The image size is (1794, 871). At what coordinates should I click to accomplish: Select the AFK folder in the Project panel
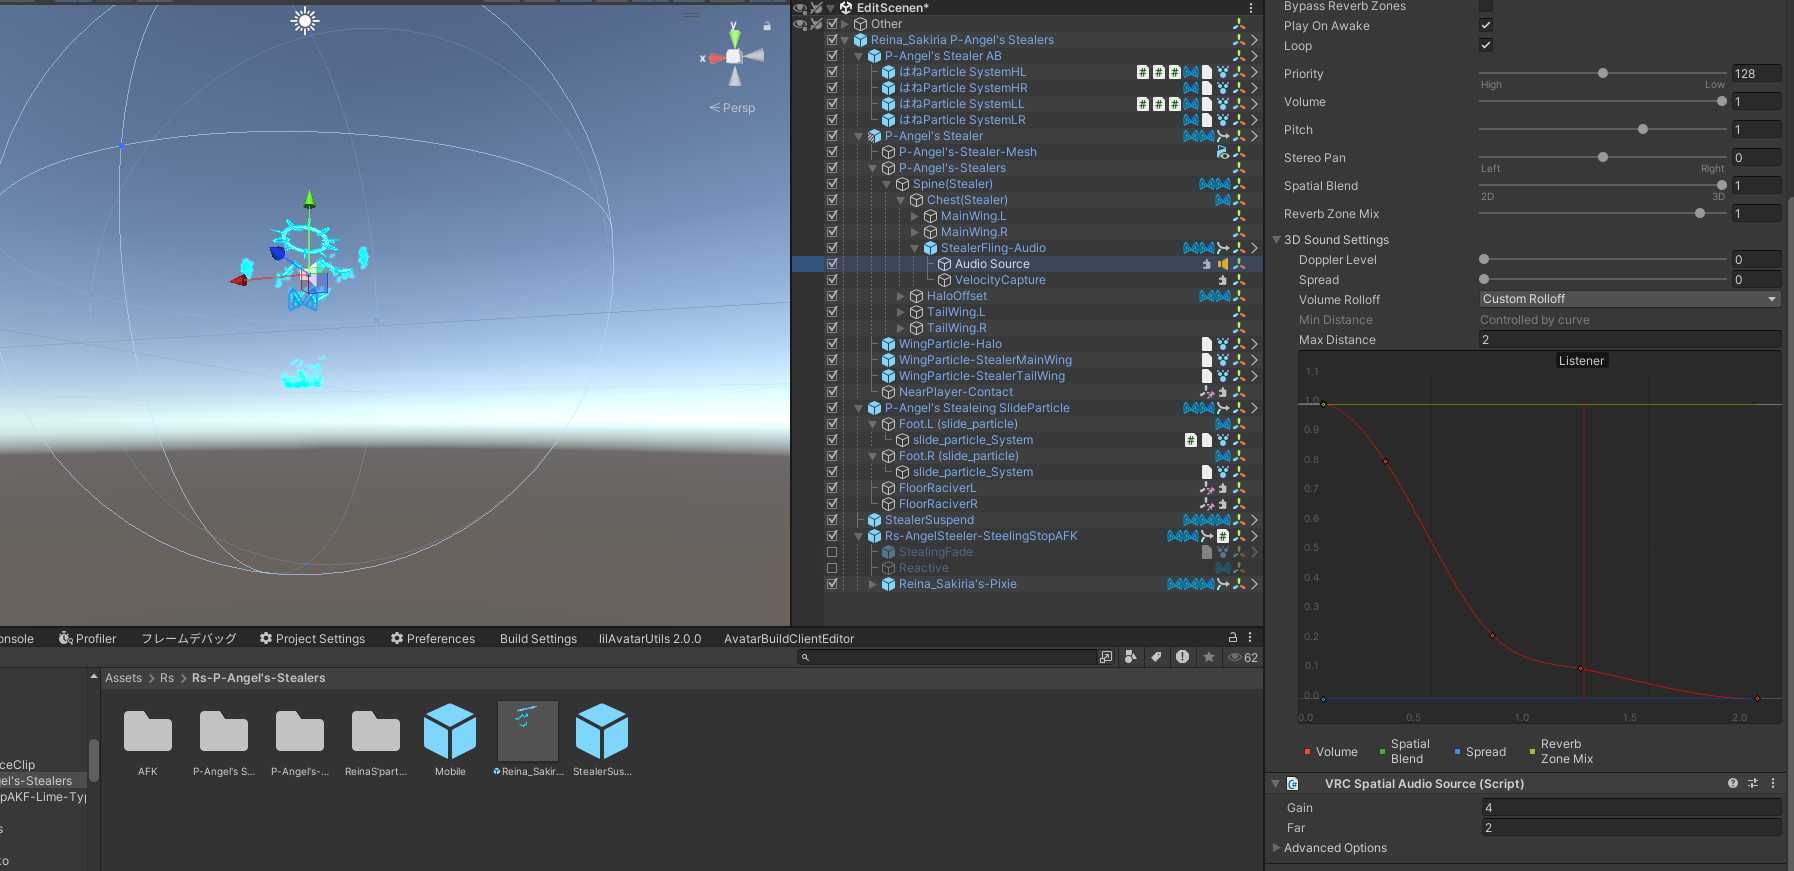tap(148, 741)
